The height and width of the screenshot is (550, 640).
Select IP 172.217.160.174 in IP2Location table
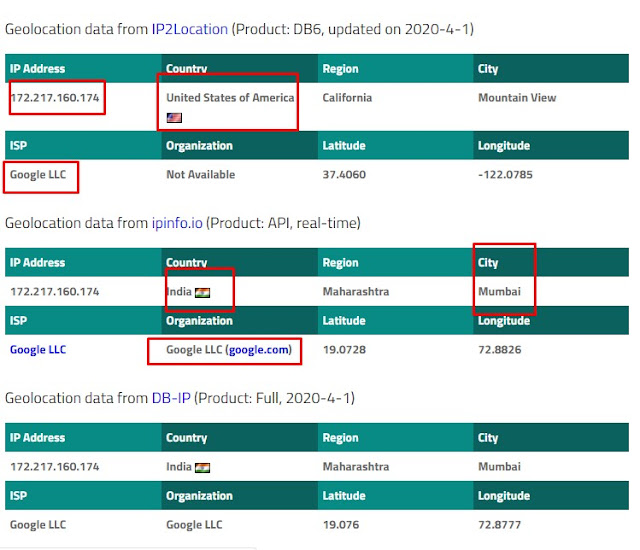[x=55, y=98]
